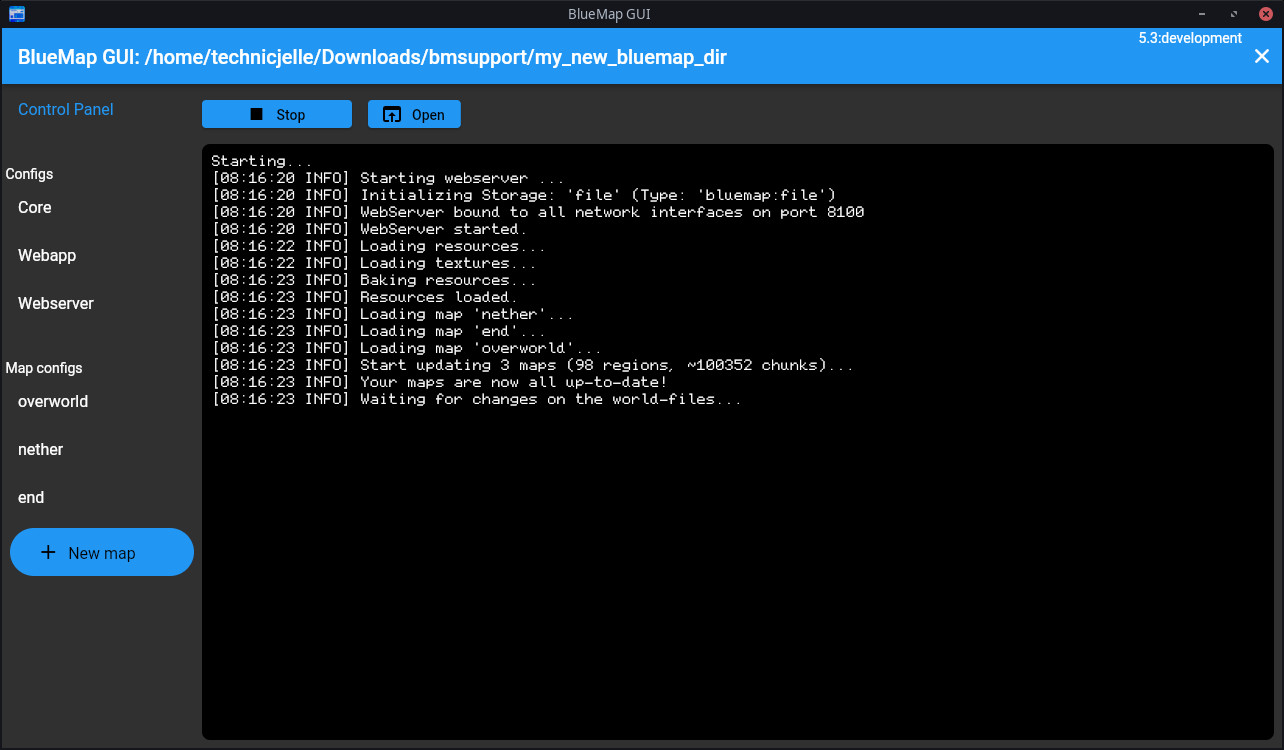Click the 'Loading textures...' log line
1284x750 pixels.
374,263
